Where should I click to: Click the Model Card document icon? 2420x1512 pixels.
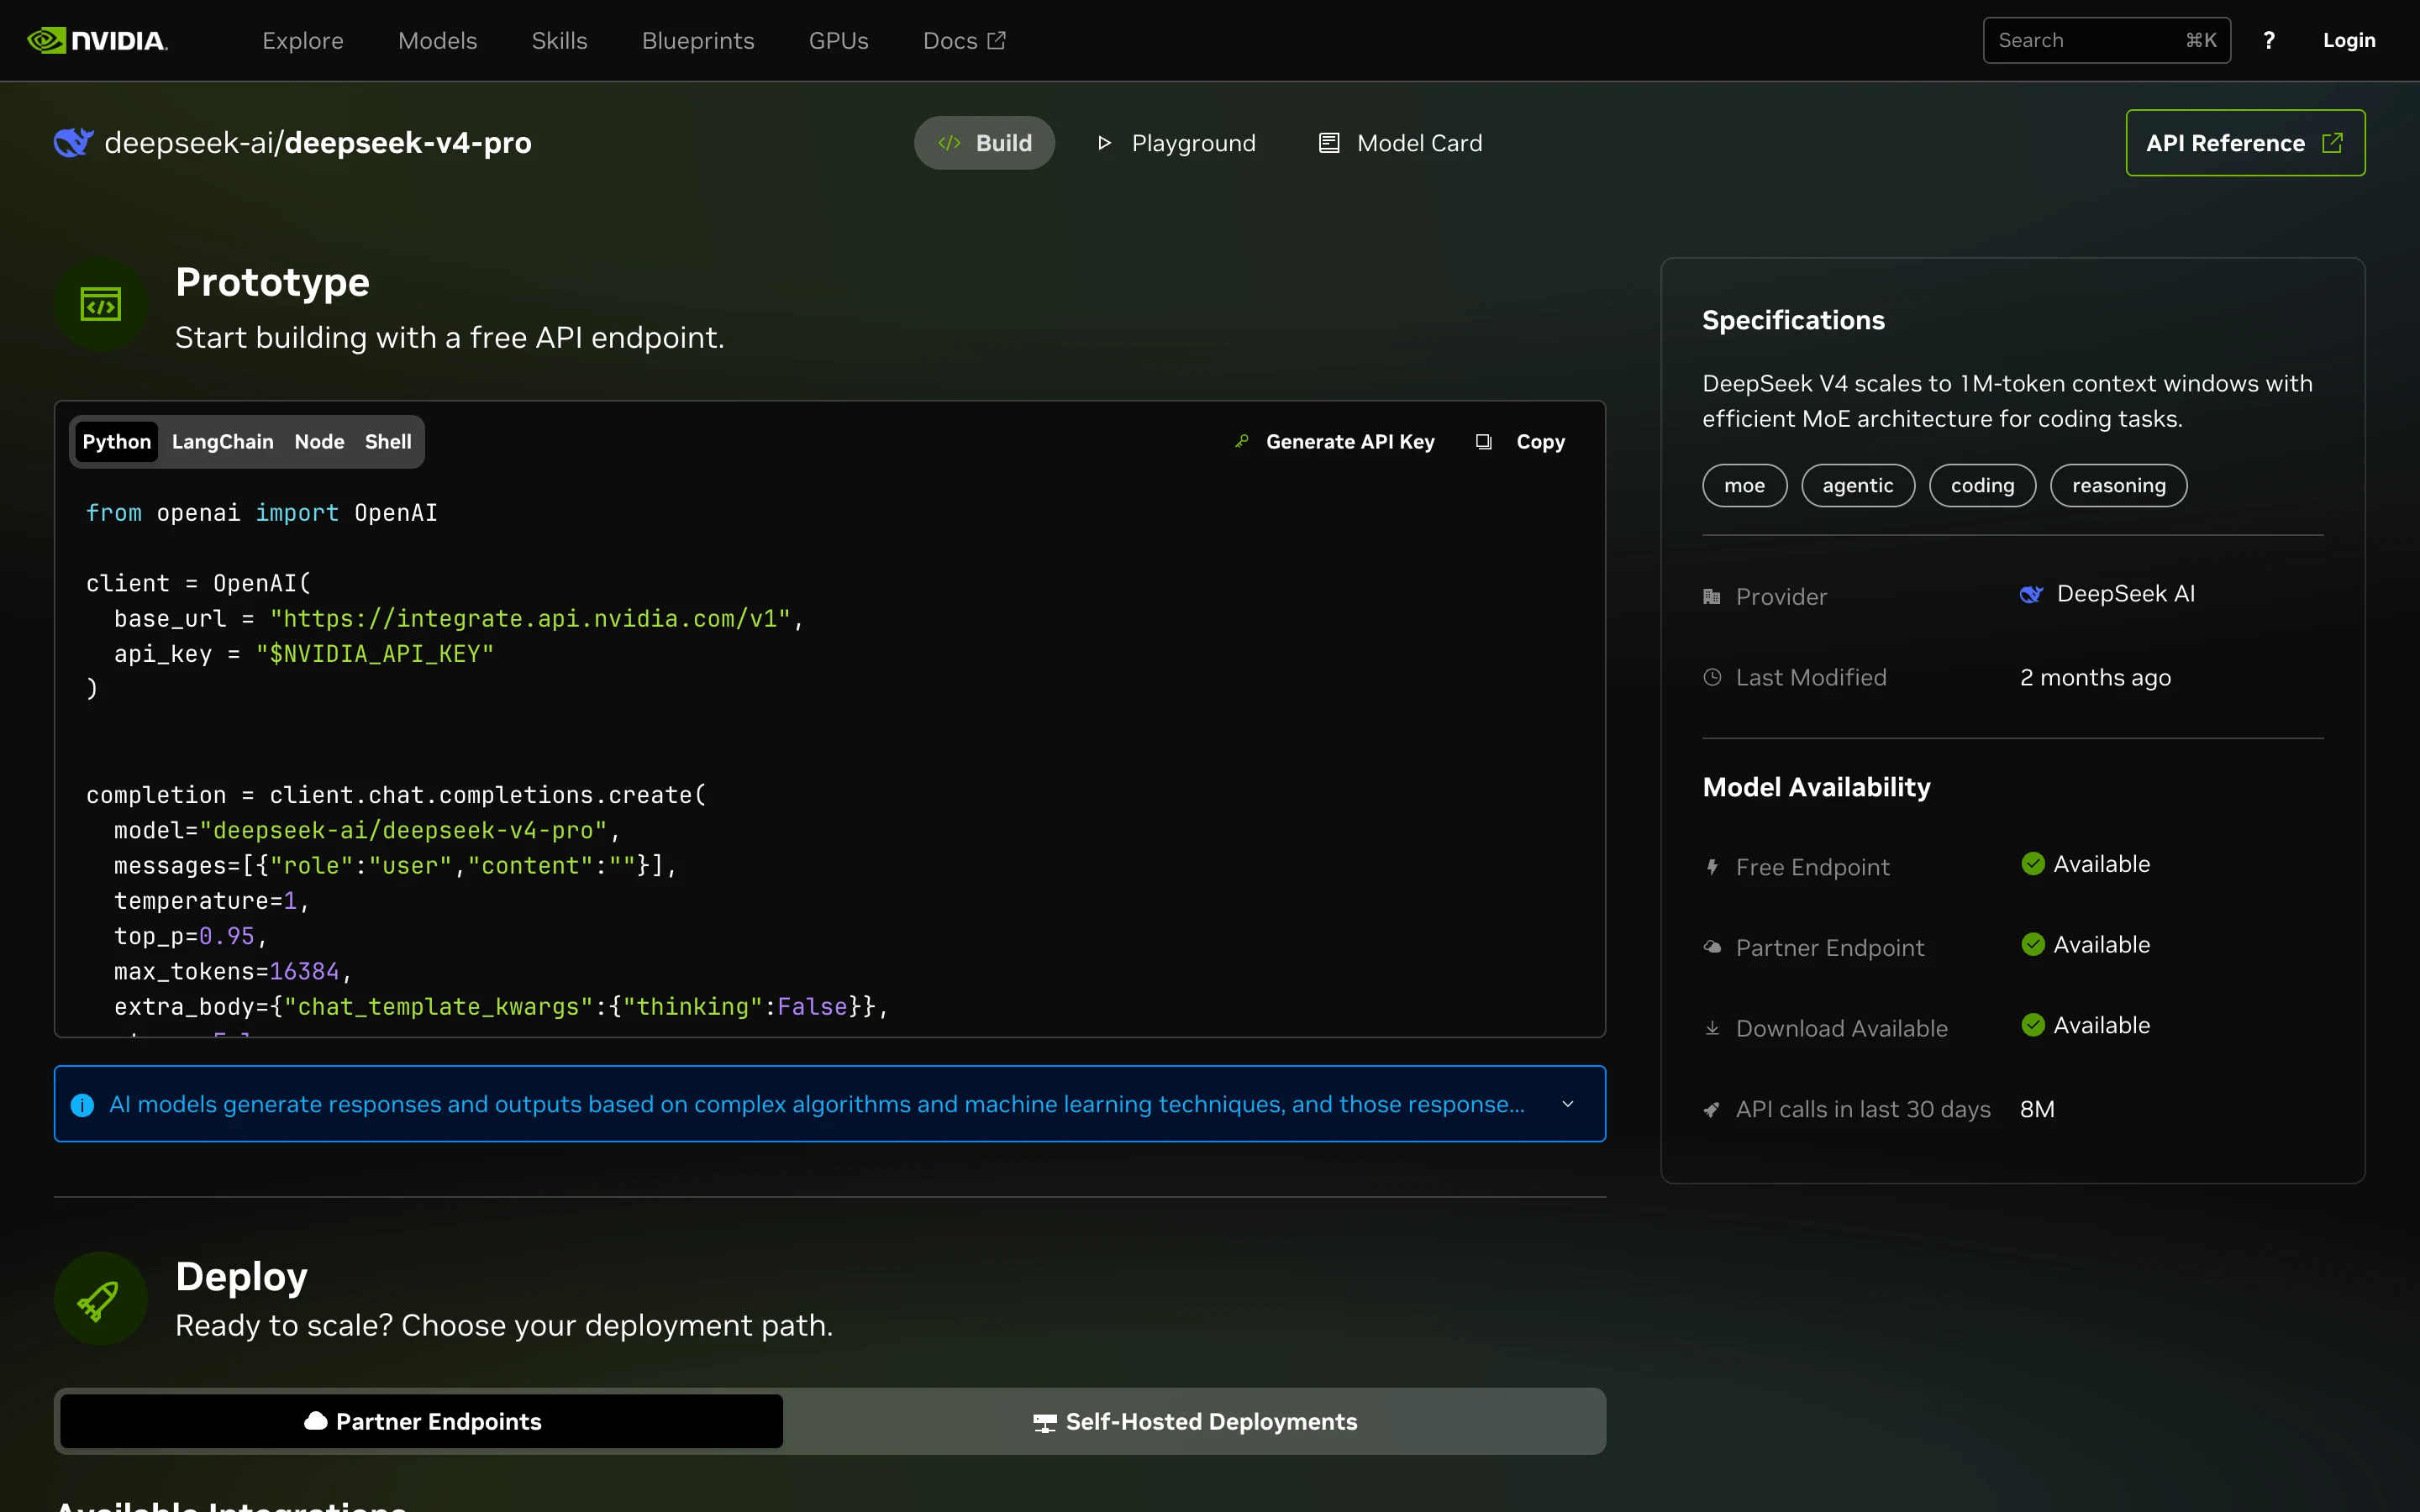(1329, 143)
